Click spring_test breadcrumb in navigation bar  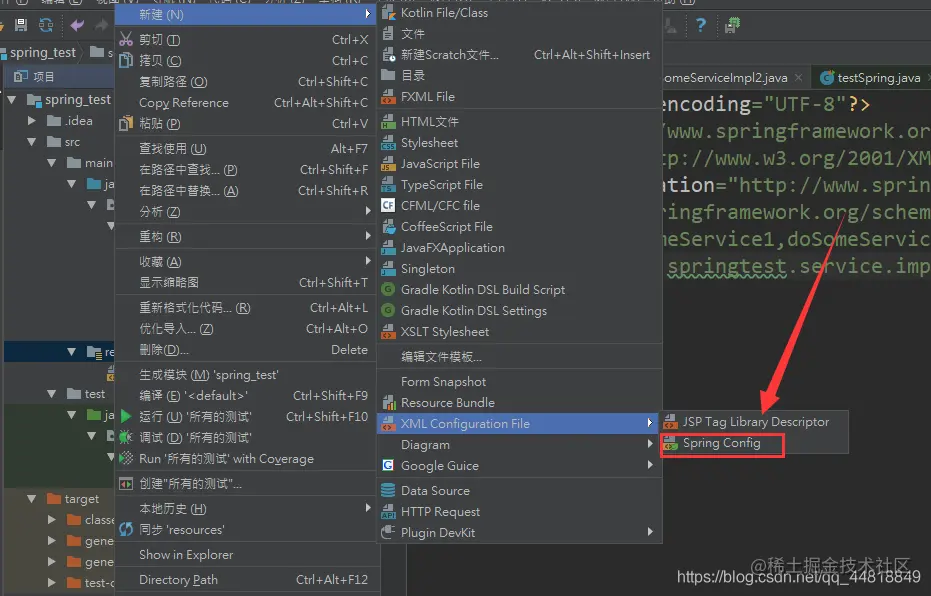point(43,52)
